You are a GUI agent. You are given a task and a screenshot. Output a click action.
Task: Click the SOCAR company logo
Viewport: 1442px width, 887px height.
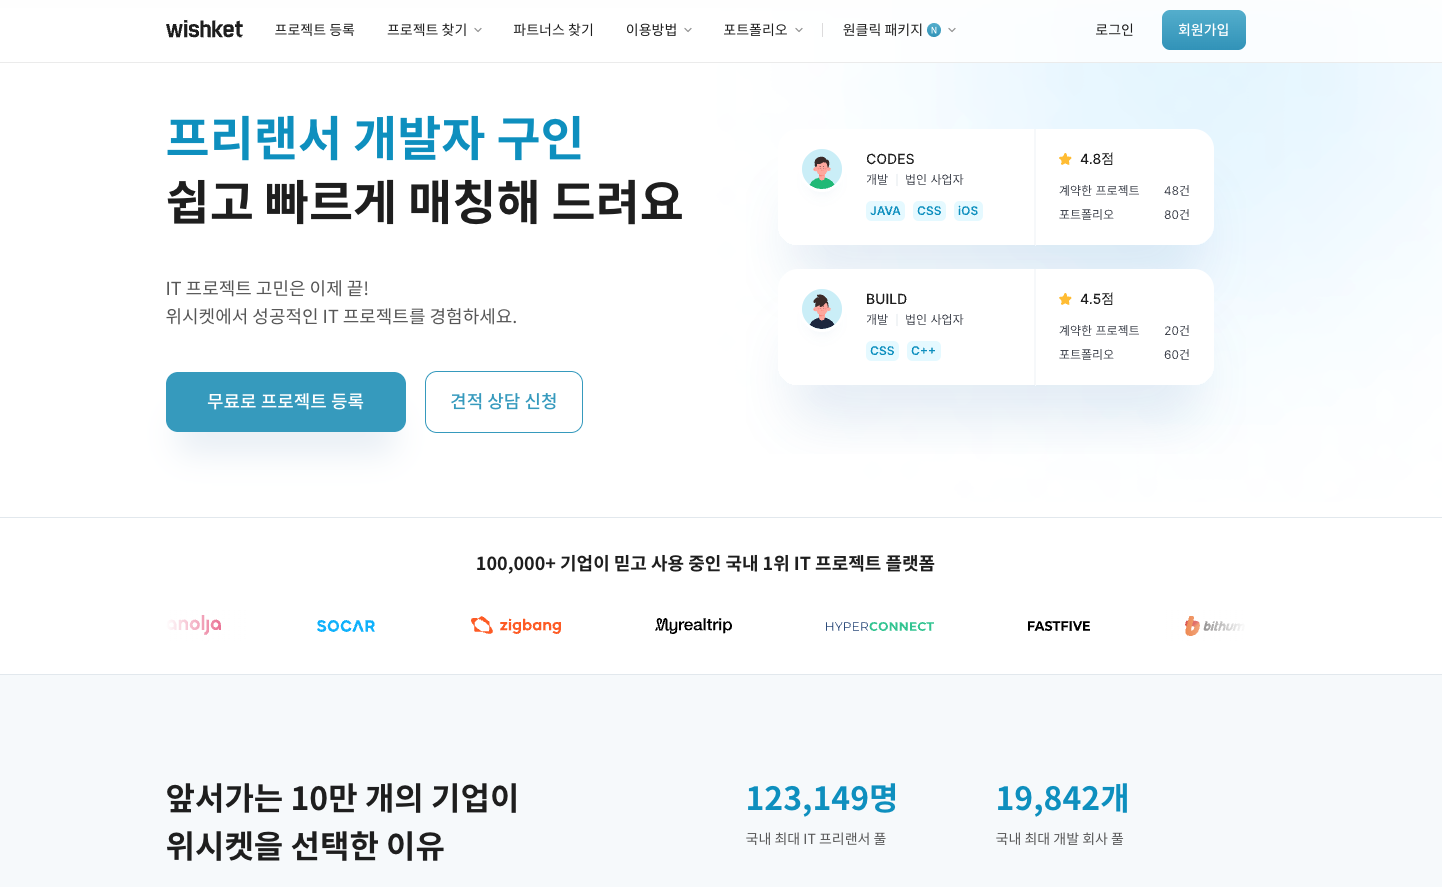[x=345, y=625]
